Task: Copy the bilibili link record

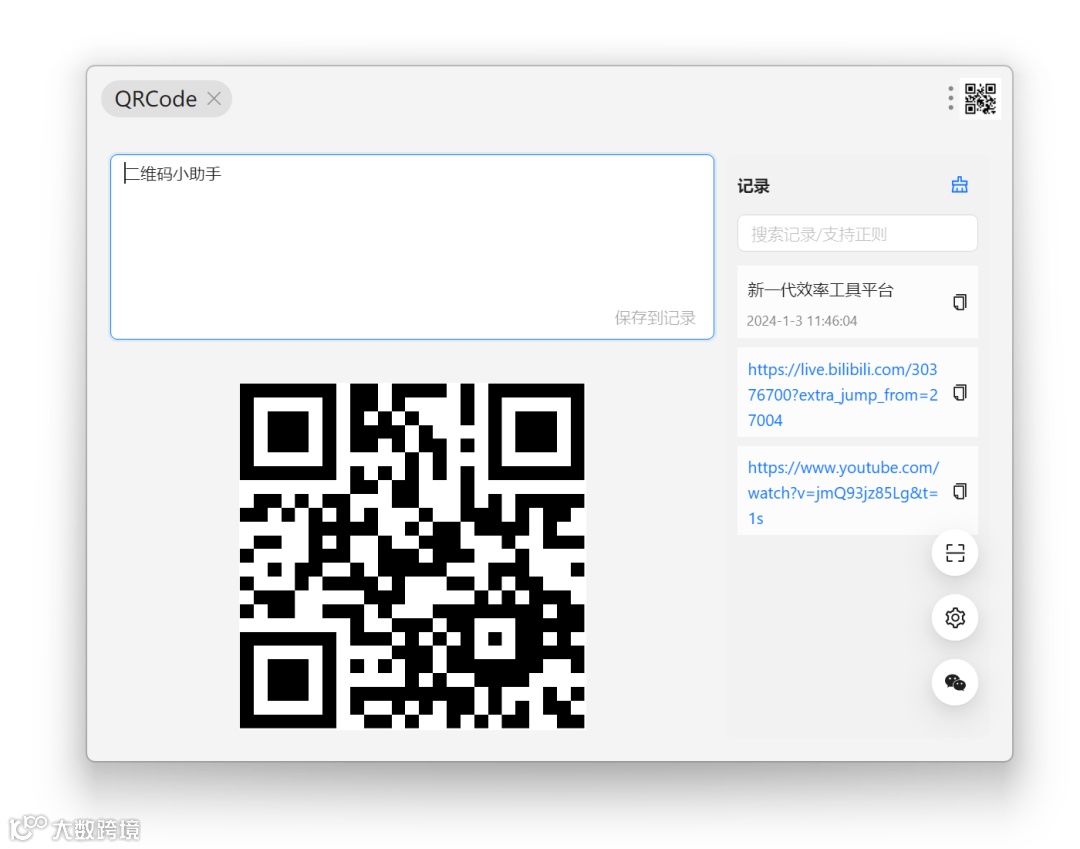Action: coord(959,392)
